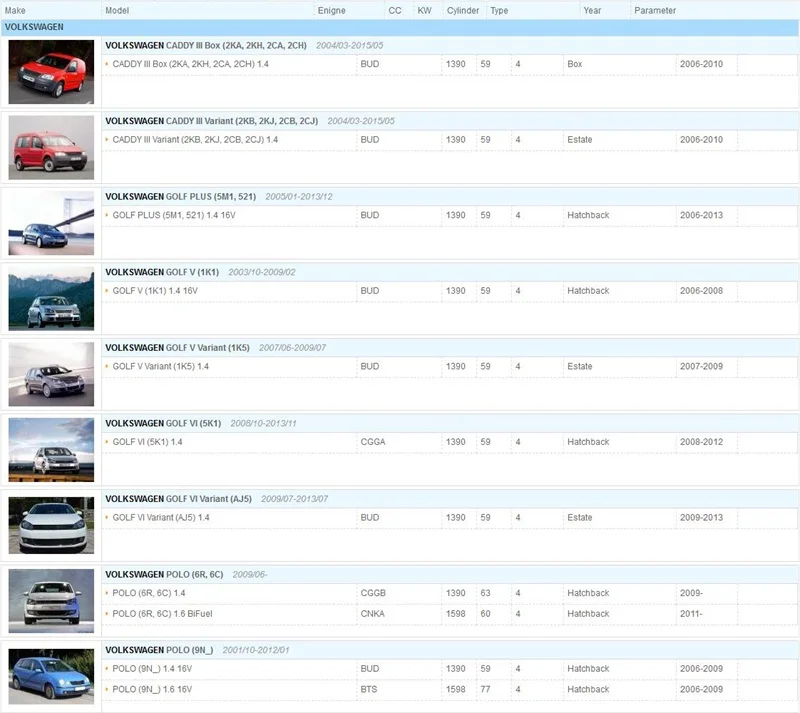Select the POLO (6R, 6C) 1.4 row
Screen dimensions: 800x713
(449, 593)
